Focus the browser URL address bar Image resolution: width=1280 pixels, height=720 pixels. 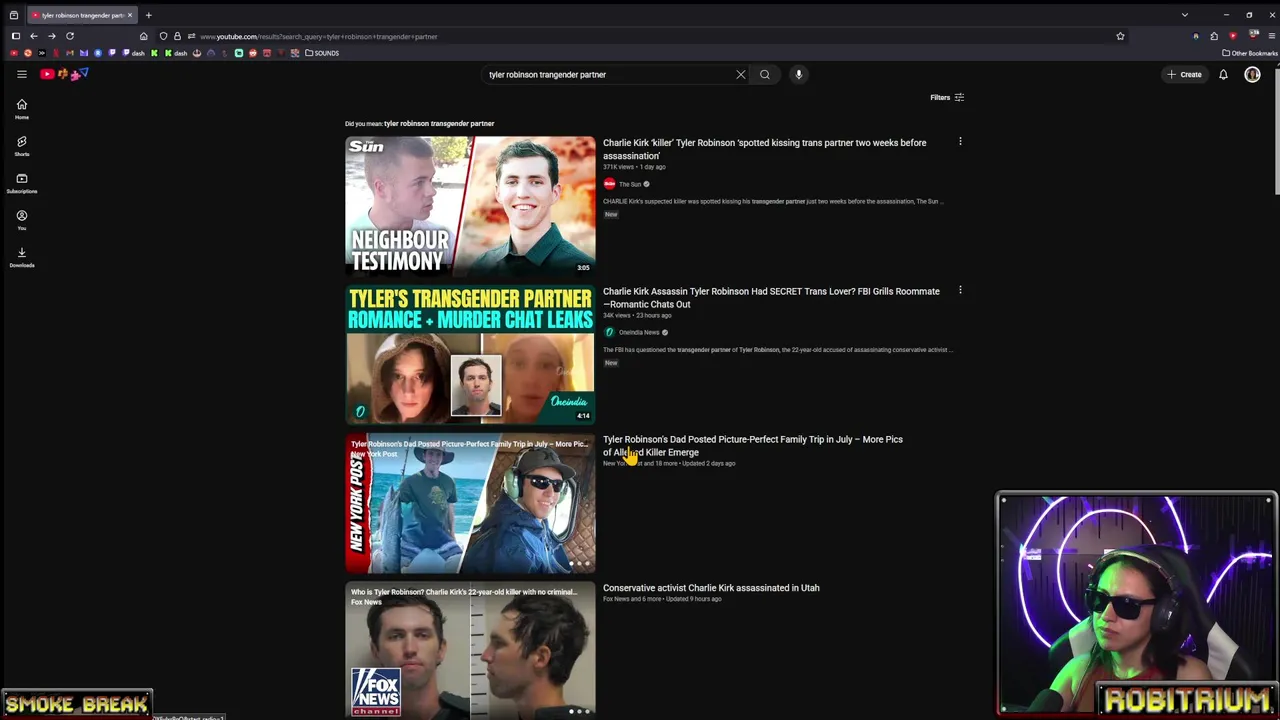coord(640,36)
